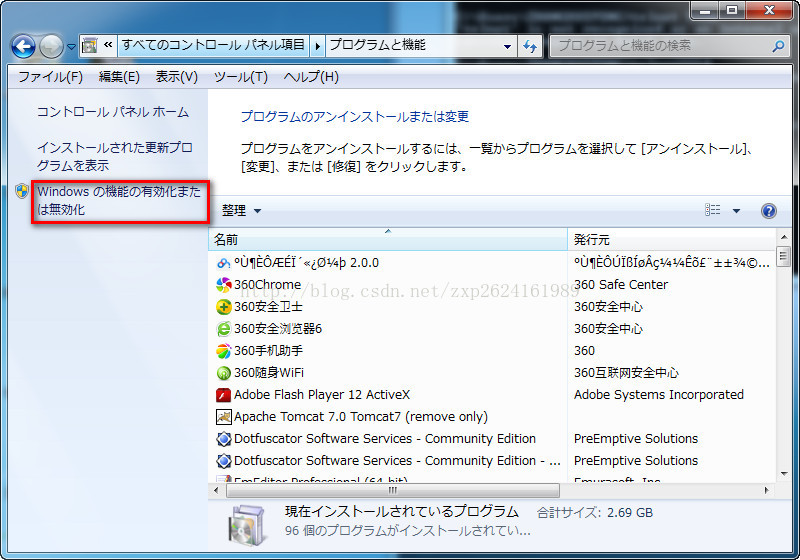Screen dimensions: 800x560
Task: Open the ファイル(F) menu
Action: [51, 77]
